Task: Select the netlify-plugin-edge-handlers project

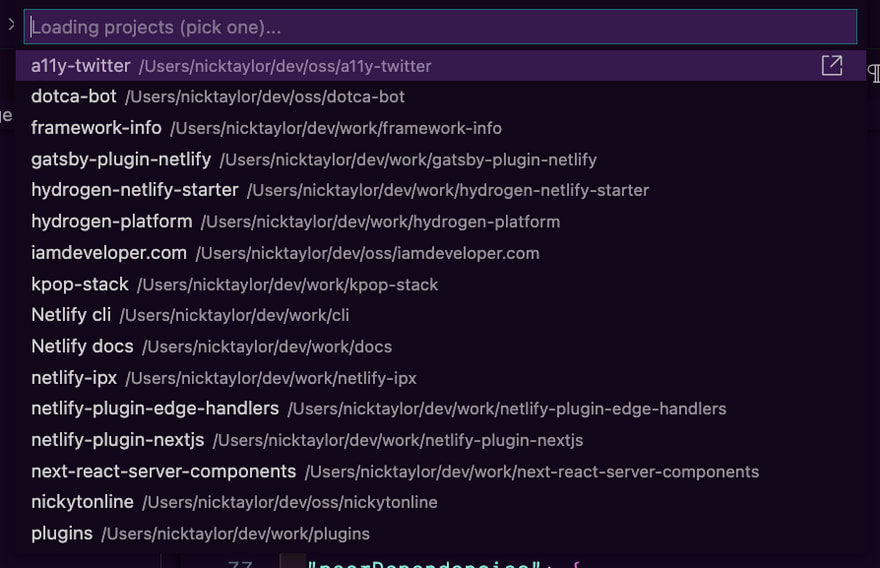Action: pyautogui.click(x=441, y=409)
